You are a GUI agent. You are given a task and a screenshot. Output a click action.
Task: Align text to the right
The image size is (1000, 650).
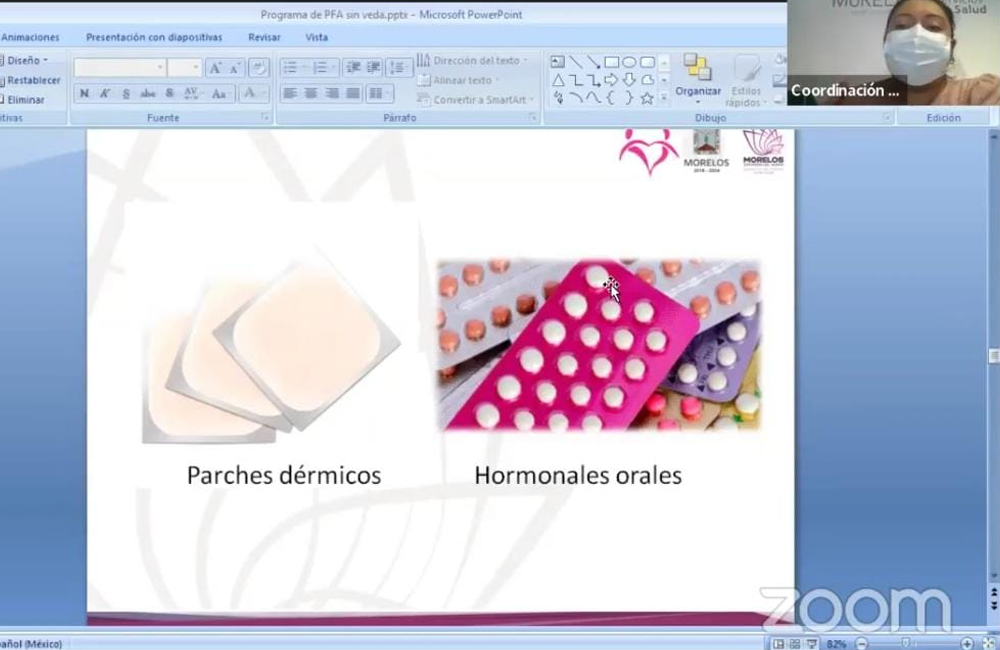[x=332, y=94]
